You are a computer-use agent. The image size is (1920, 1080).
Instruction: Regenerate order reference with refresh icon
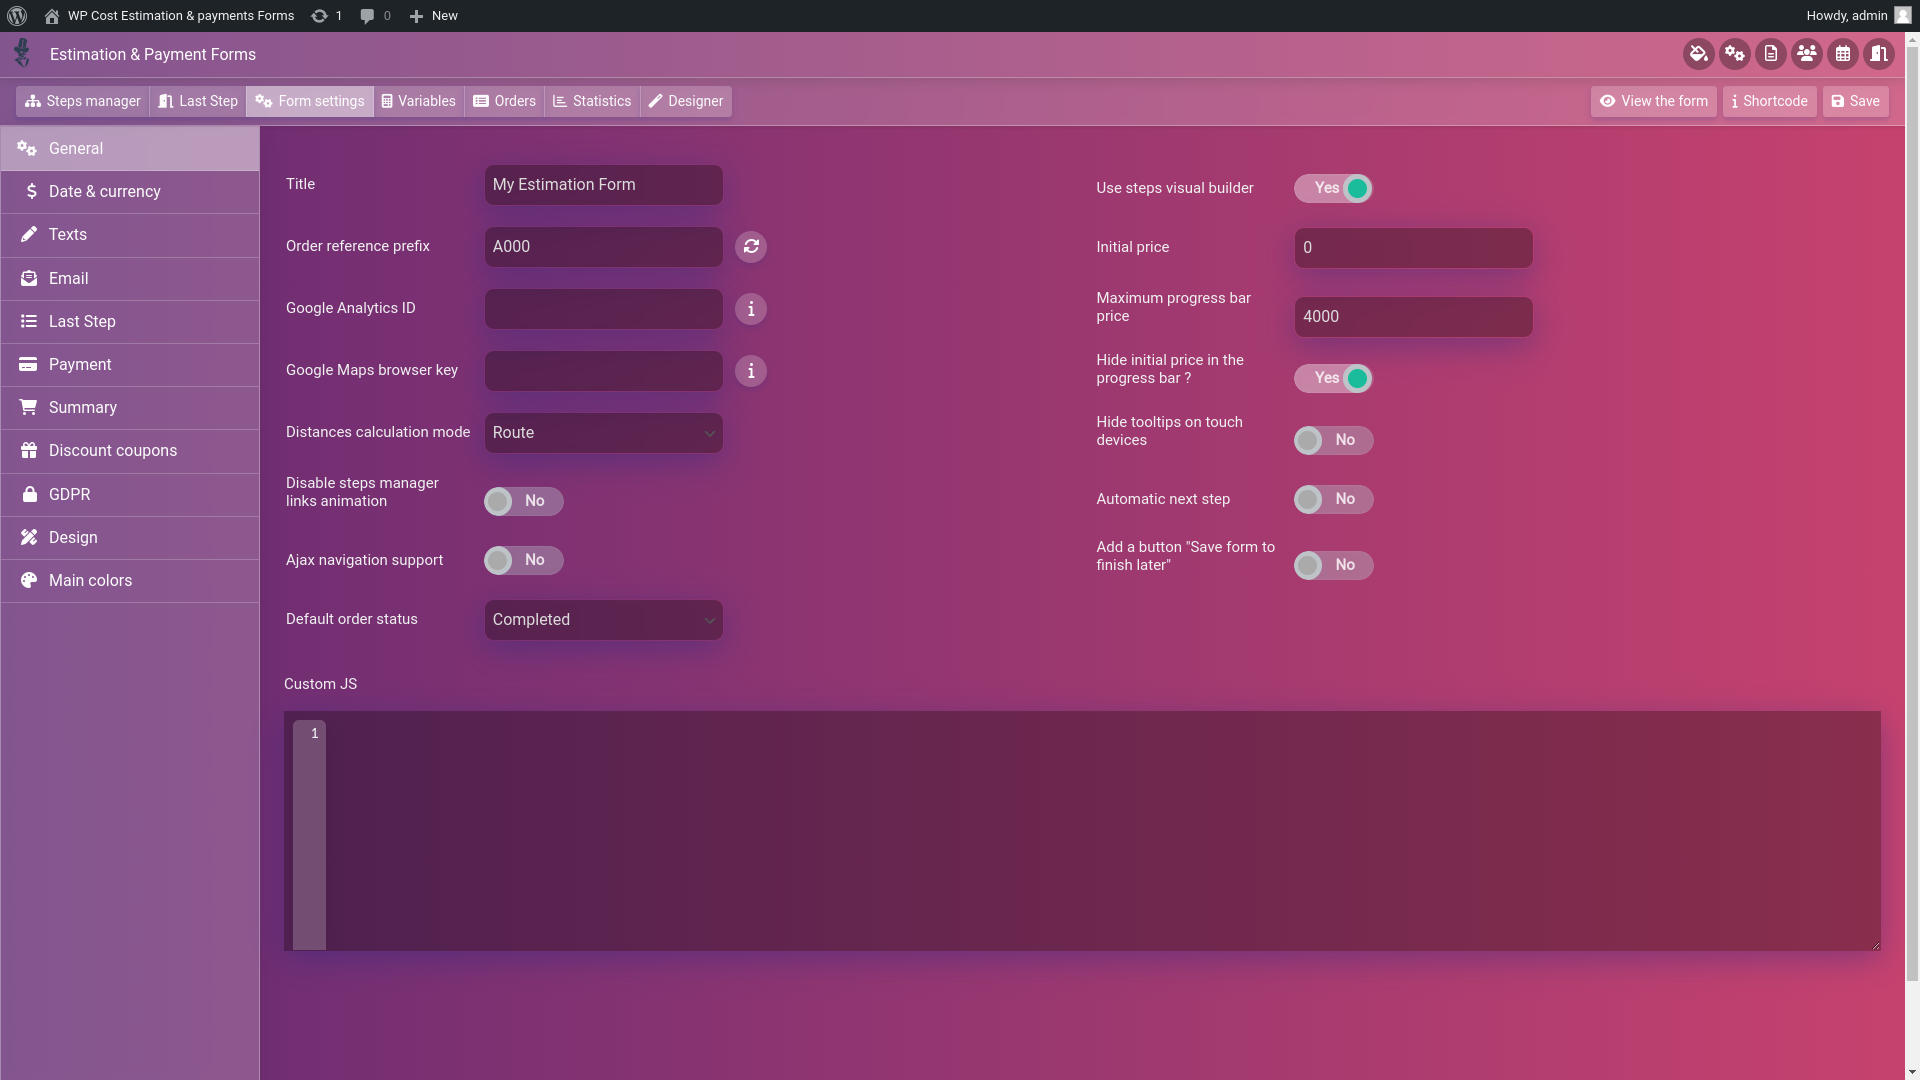tap(750, 247)
